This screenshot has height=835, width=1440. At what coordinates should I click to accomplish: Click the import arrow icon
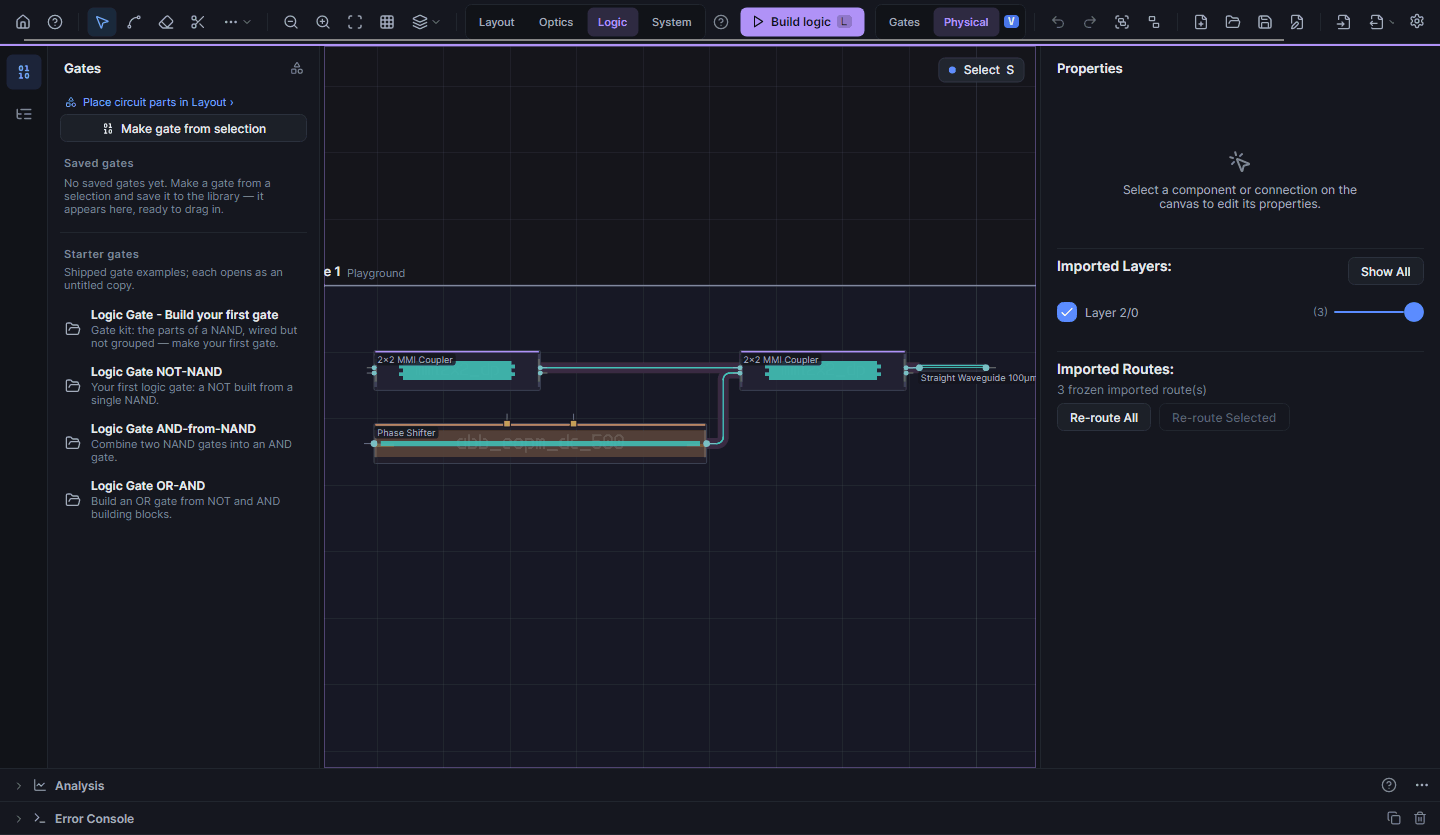(1344, 22)
